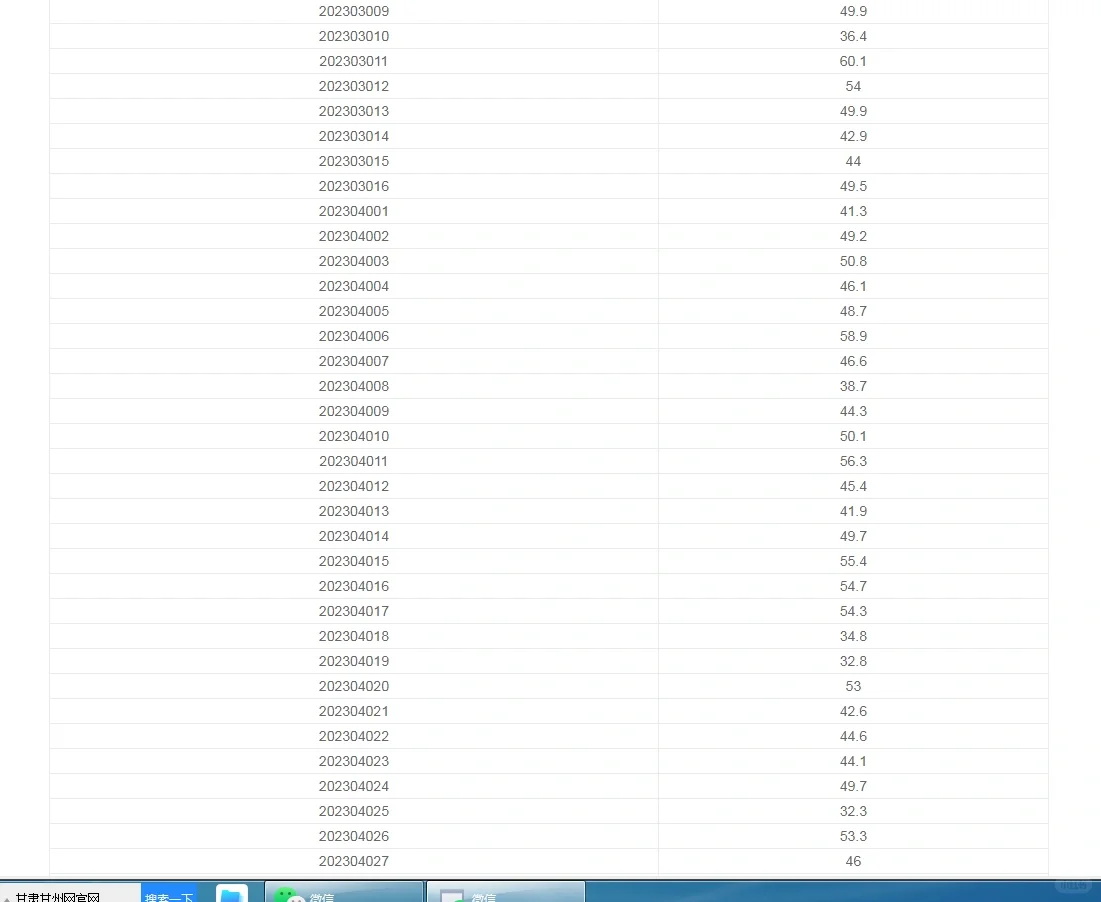Click score 56.3 in row 202304011
The image size is (1101, 902).
click(x=853, y=461)
